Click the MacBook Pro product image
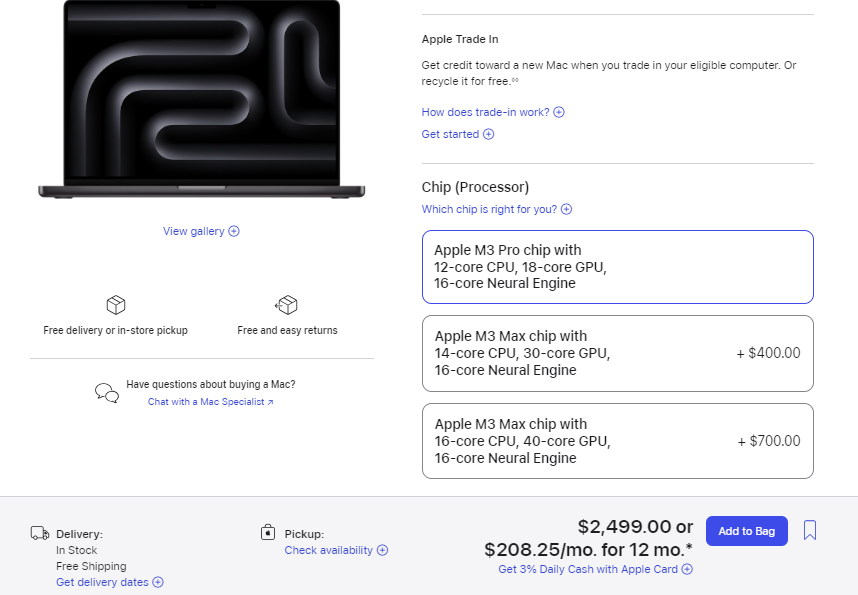Screen dimensions: 858x595 click(201, 99)
